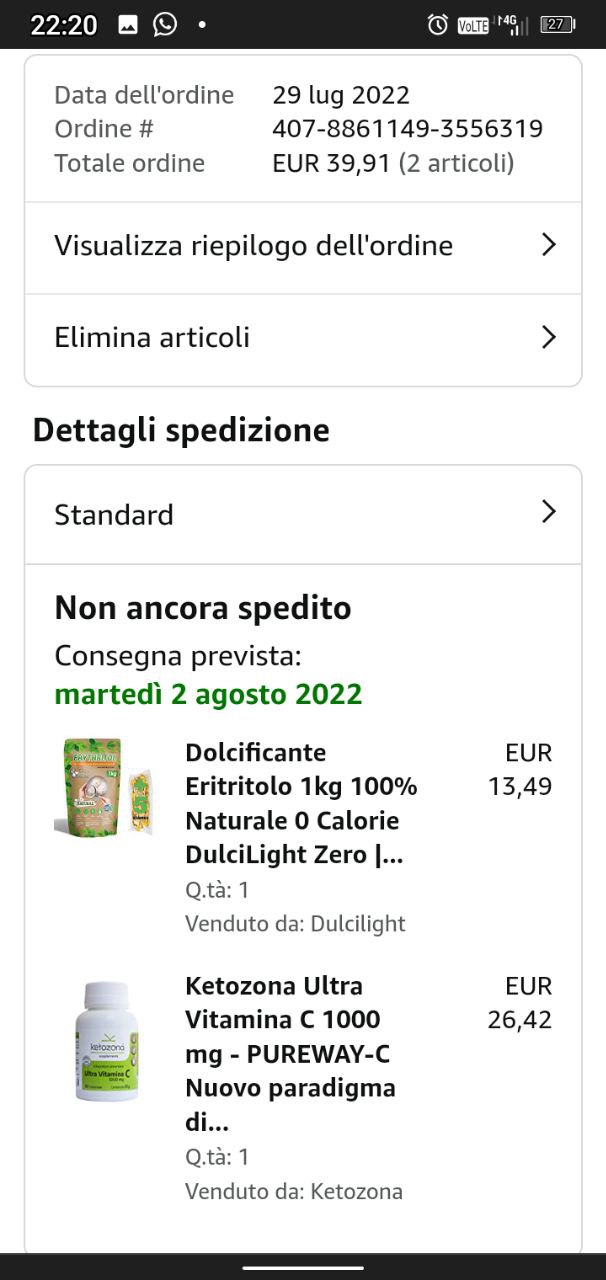Expand the chevron next to Visualizza riepilogo dell'ordine
The height and width of the screenshot is (1280, 606).
[548, 245]
